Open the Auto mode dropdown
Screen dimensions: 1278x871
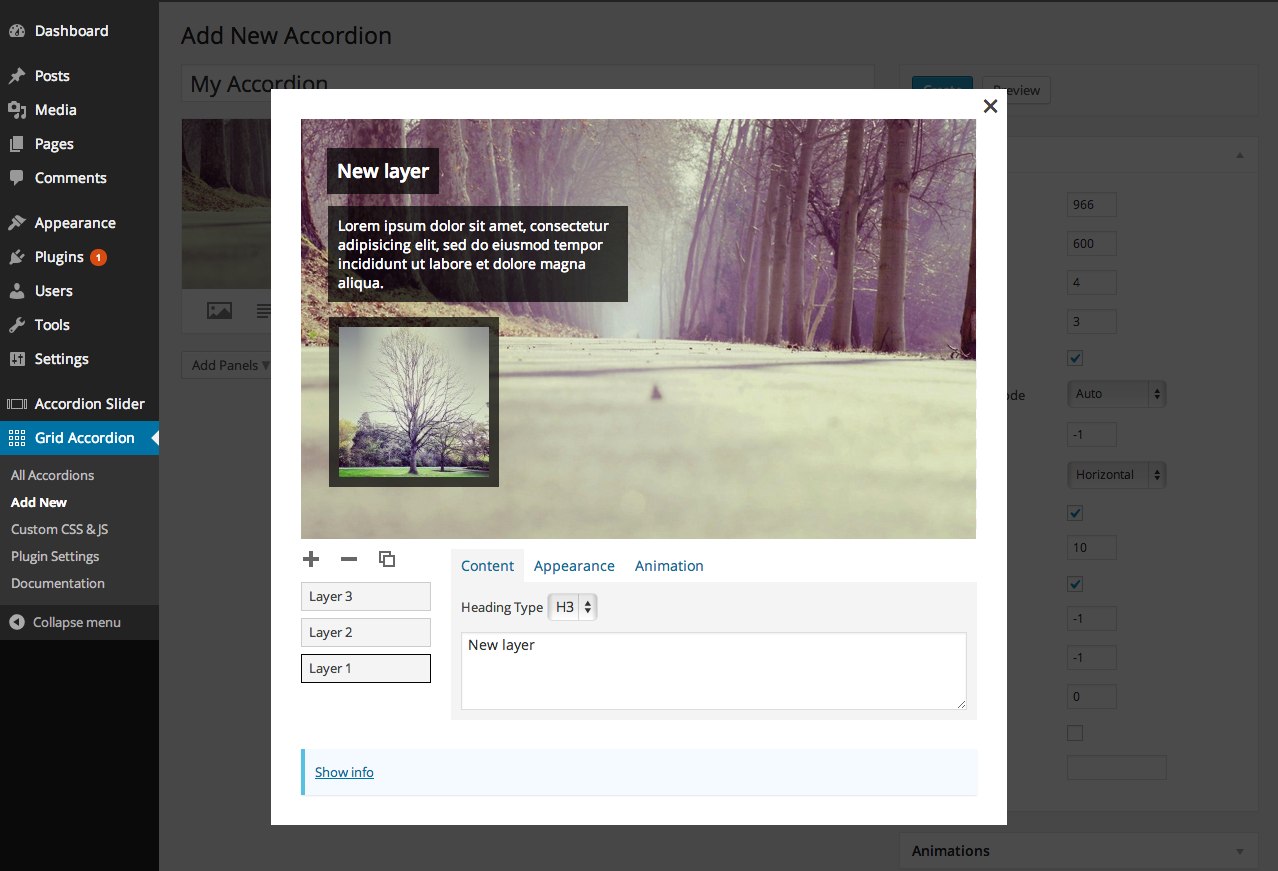(x=1116, y=394)
